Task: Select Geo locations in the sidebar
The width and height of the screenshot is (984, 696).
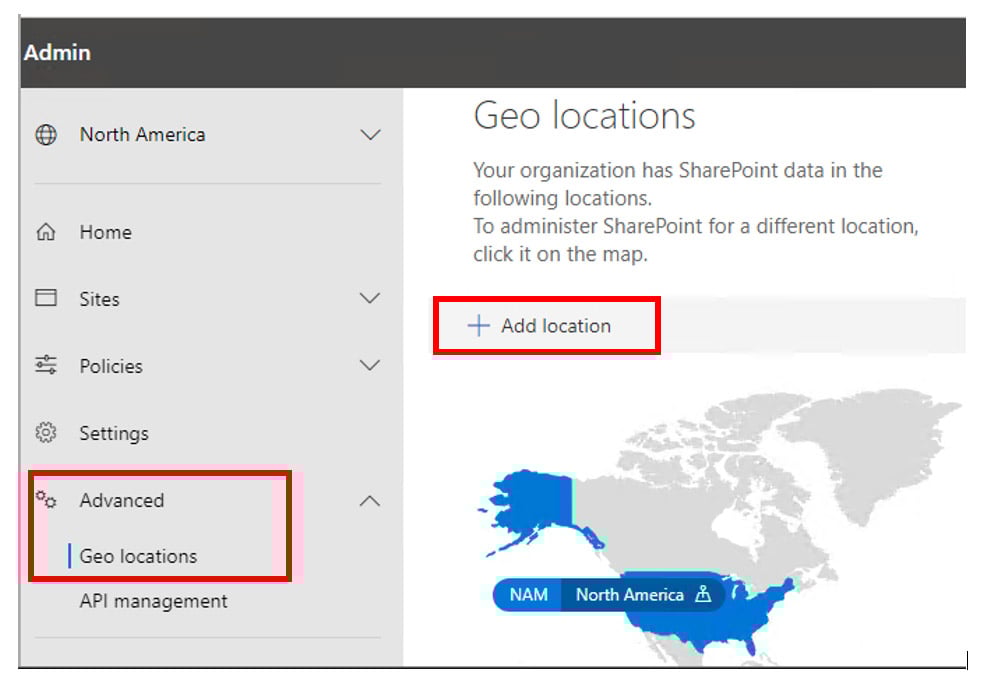Action: click(138, 556)
